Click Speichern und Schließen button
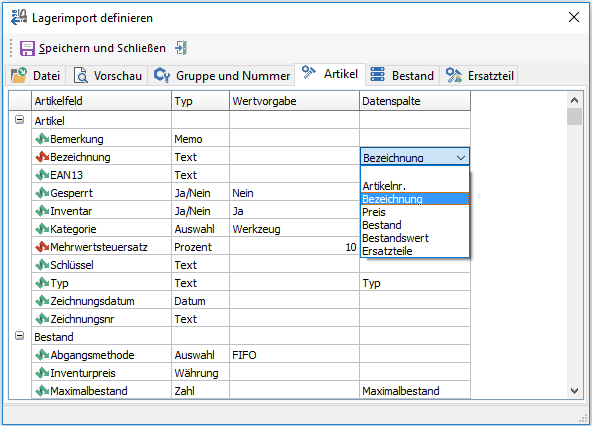The width and height of the screenshot is (592, 426). [93, 48]
